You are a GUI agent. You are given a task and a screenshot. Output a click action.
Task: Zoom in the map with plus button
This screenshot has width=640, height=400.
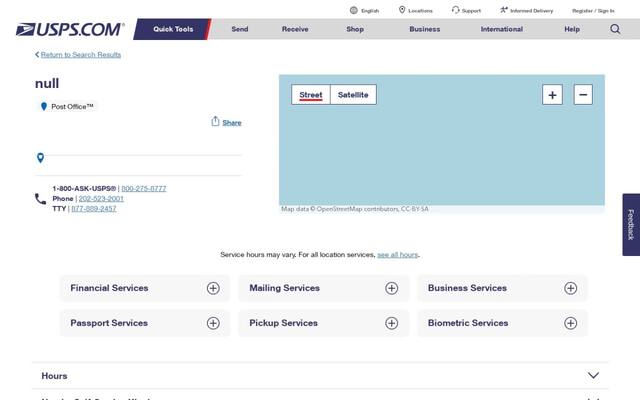[x=552, y=95]
